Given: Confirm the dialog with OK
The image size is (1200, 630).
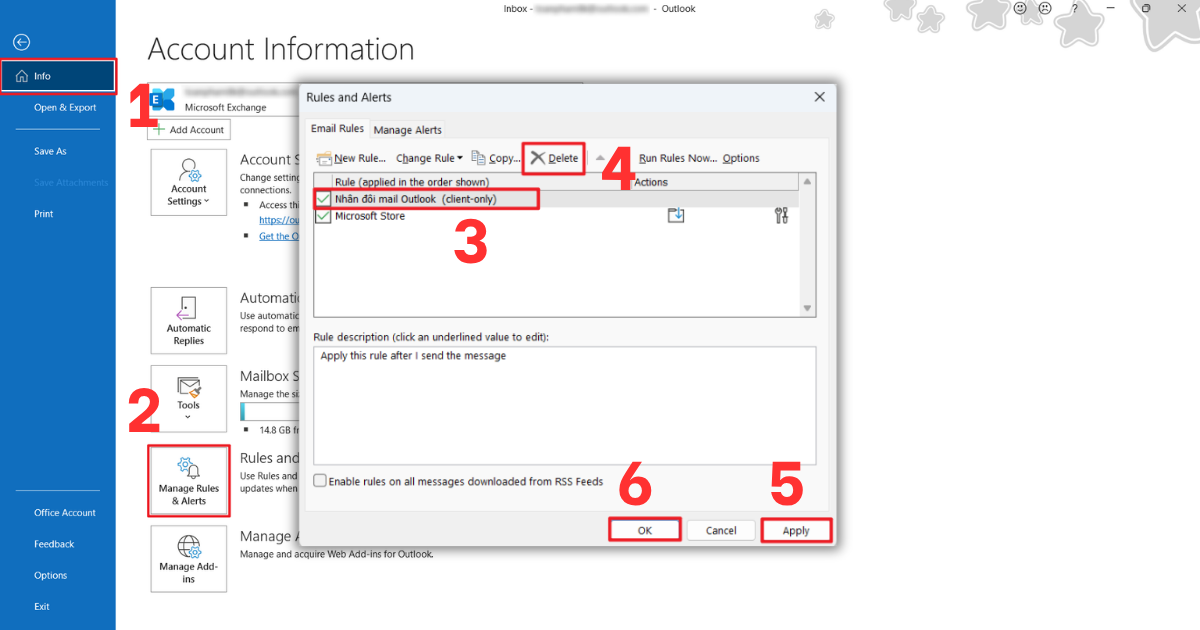Looking at the screenshot, I should (x=645, y=530).
